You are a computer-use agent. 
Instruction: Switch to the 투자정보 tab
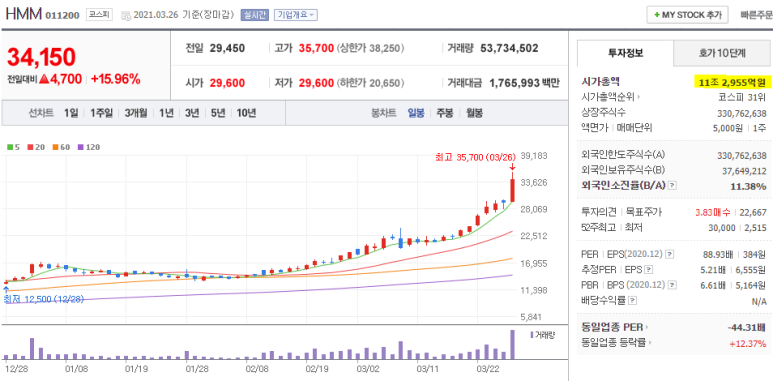(x=626, y=53)
